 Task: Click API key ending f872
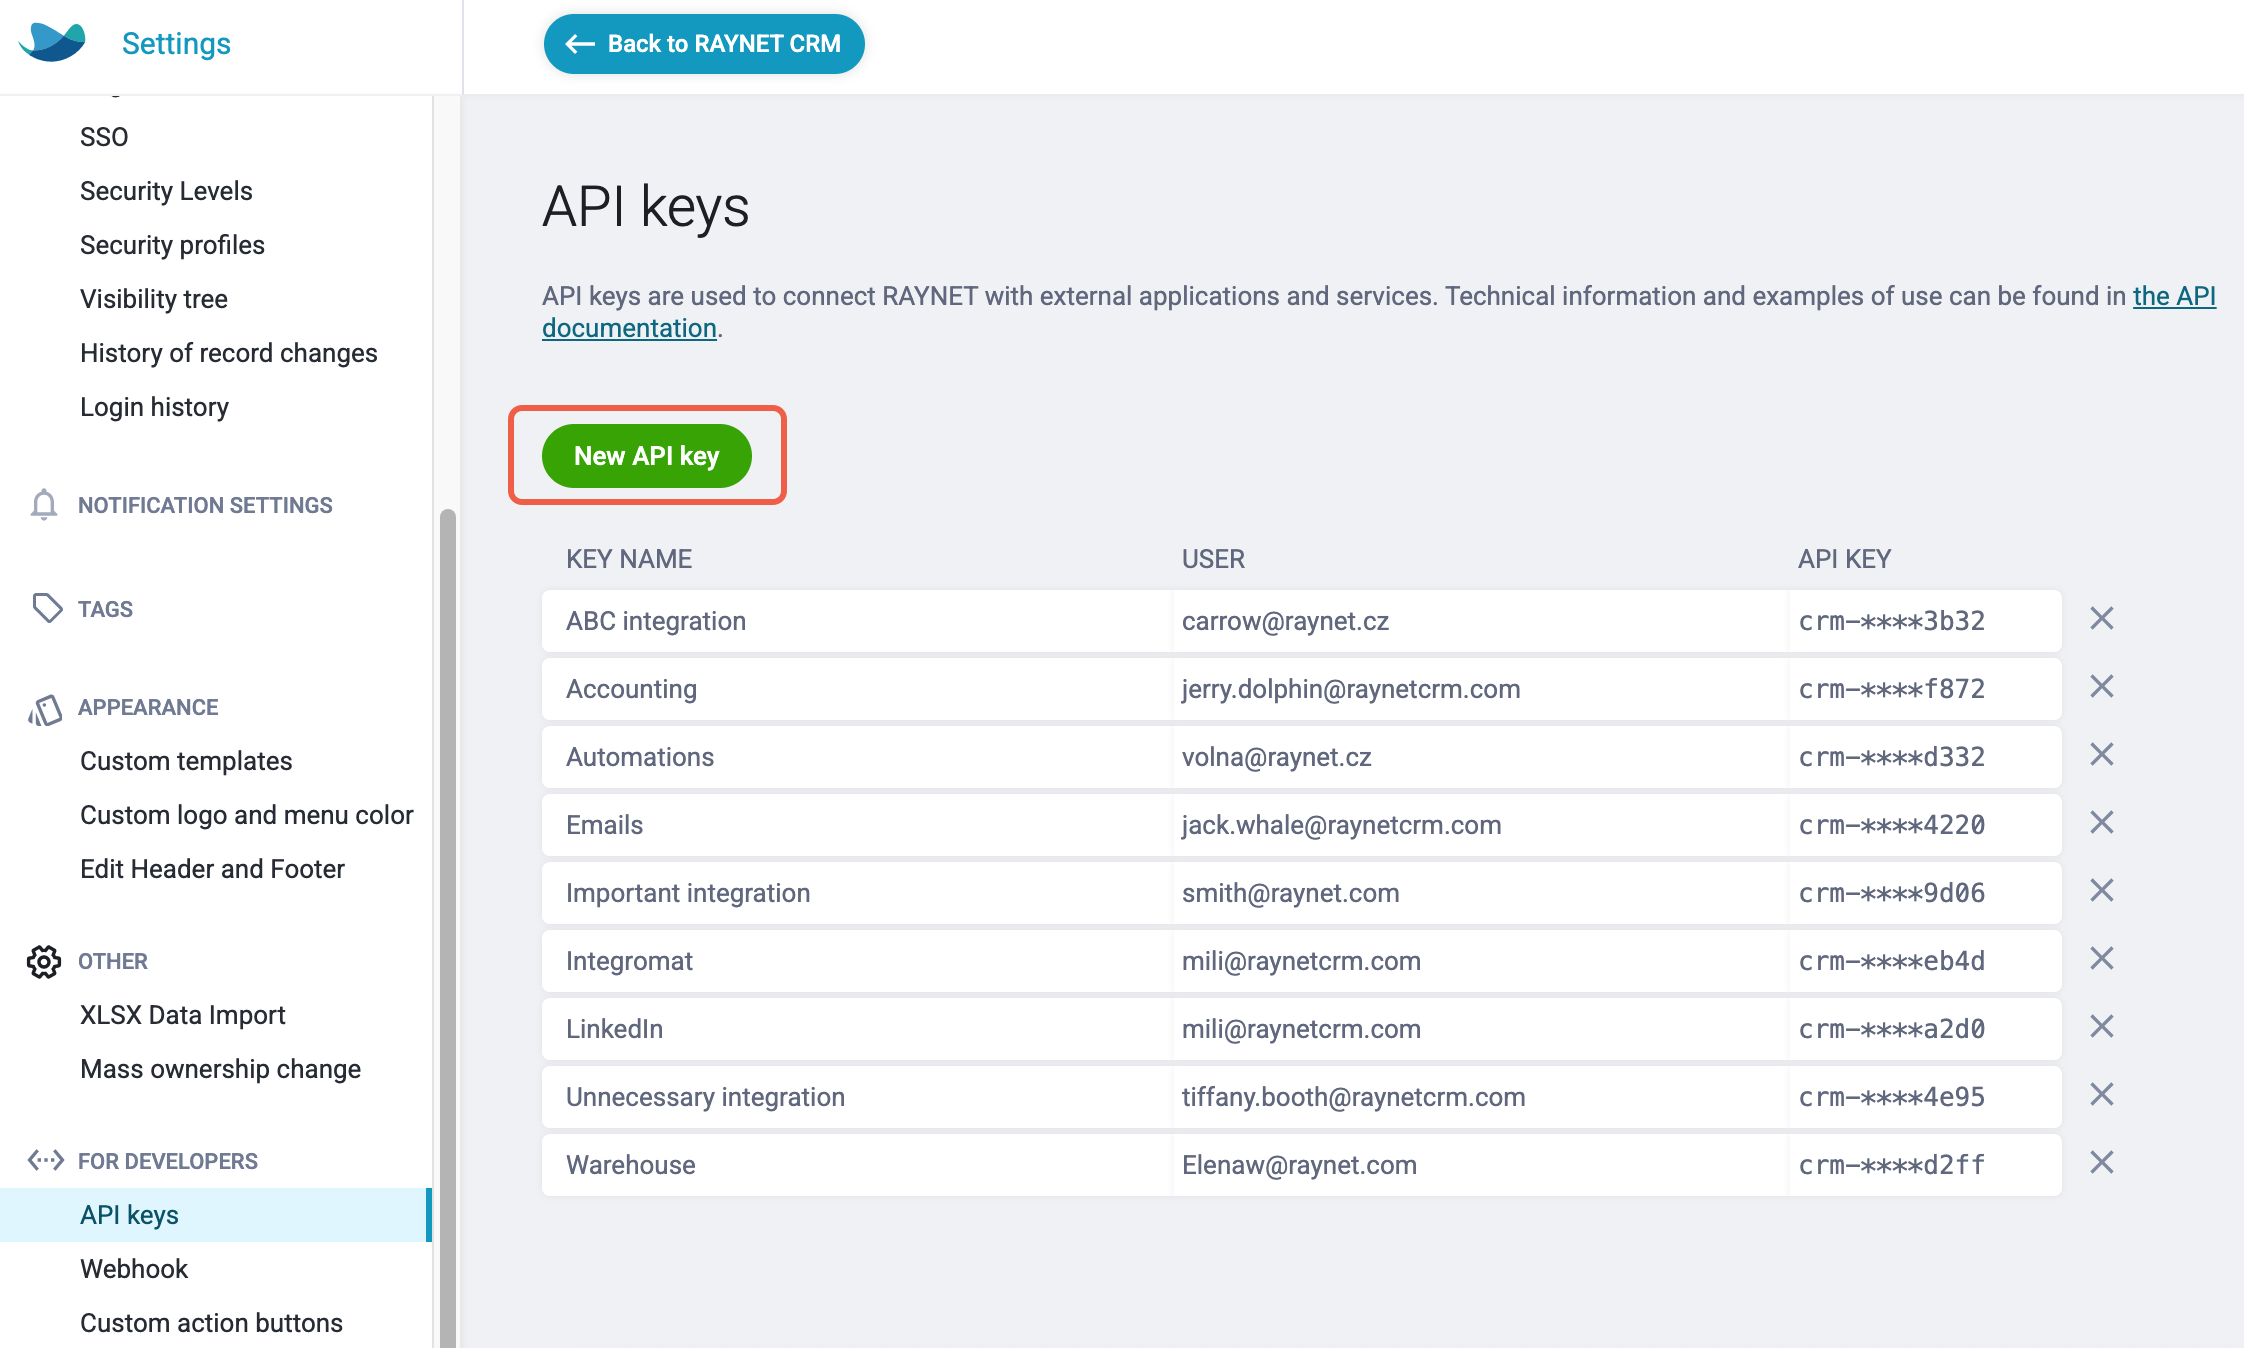pos(1891,689)
